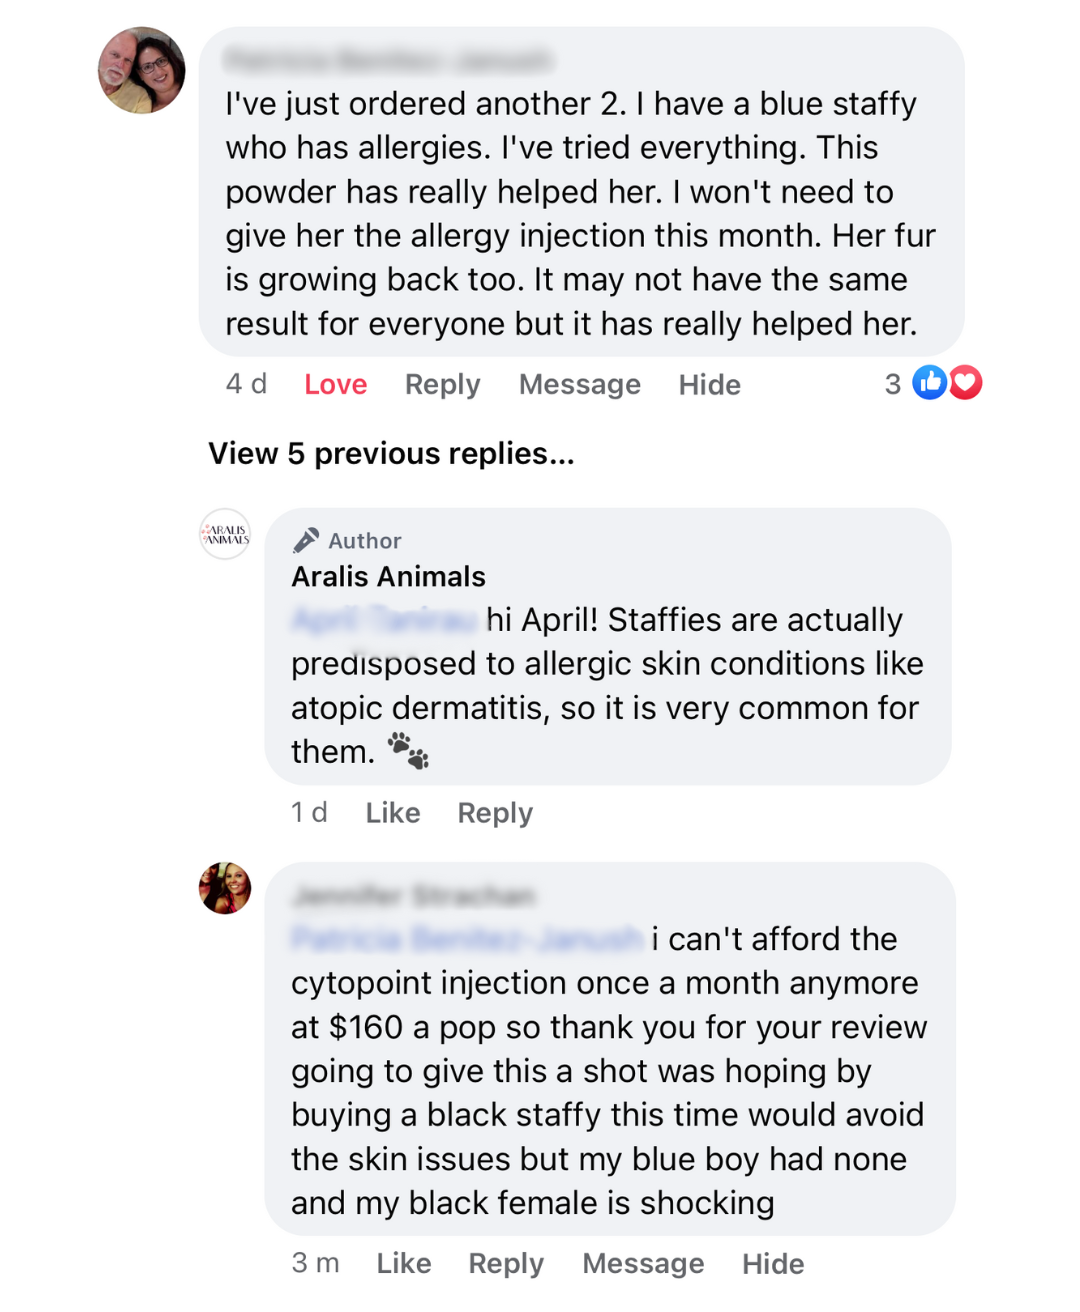This screenshot has width=1080, height=1312.
Task: Hide the cytopoint injection comment
Action: click(x=772, y=1264)
